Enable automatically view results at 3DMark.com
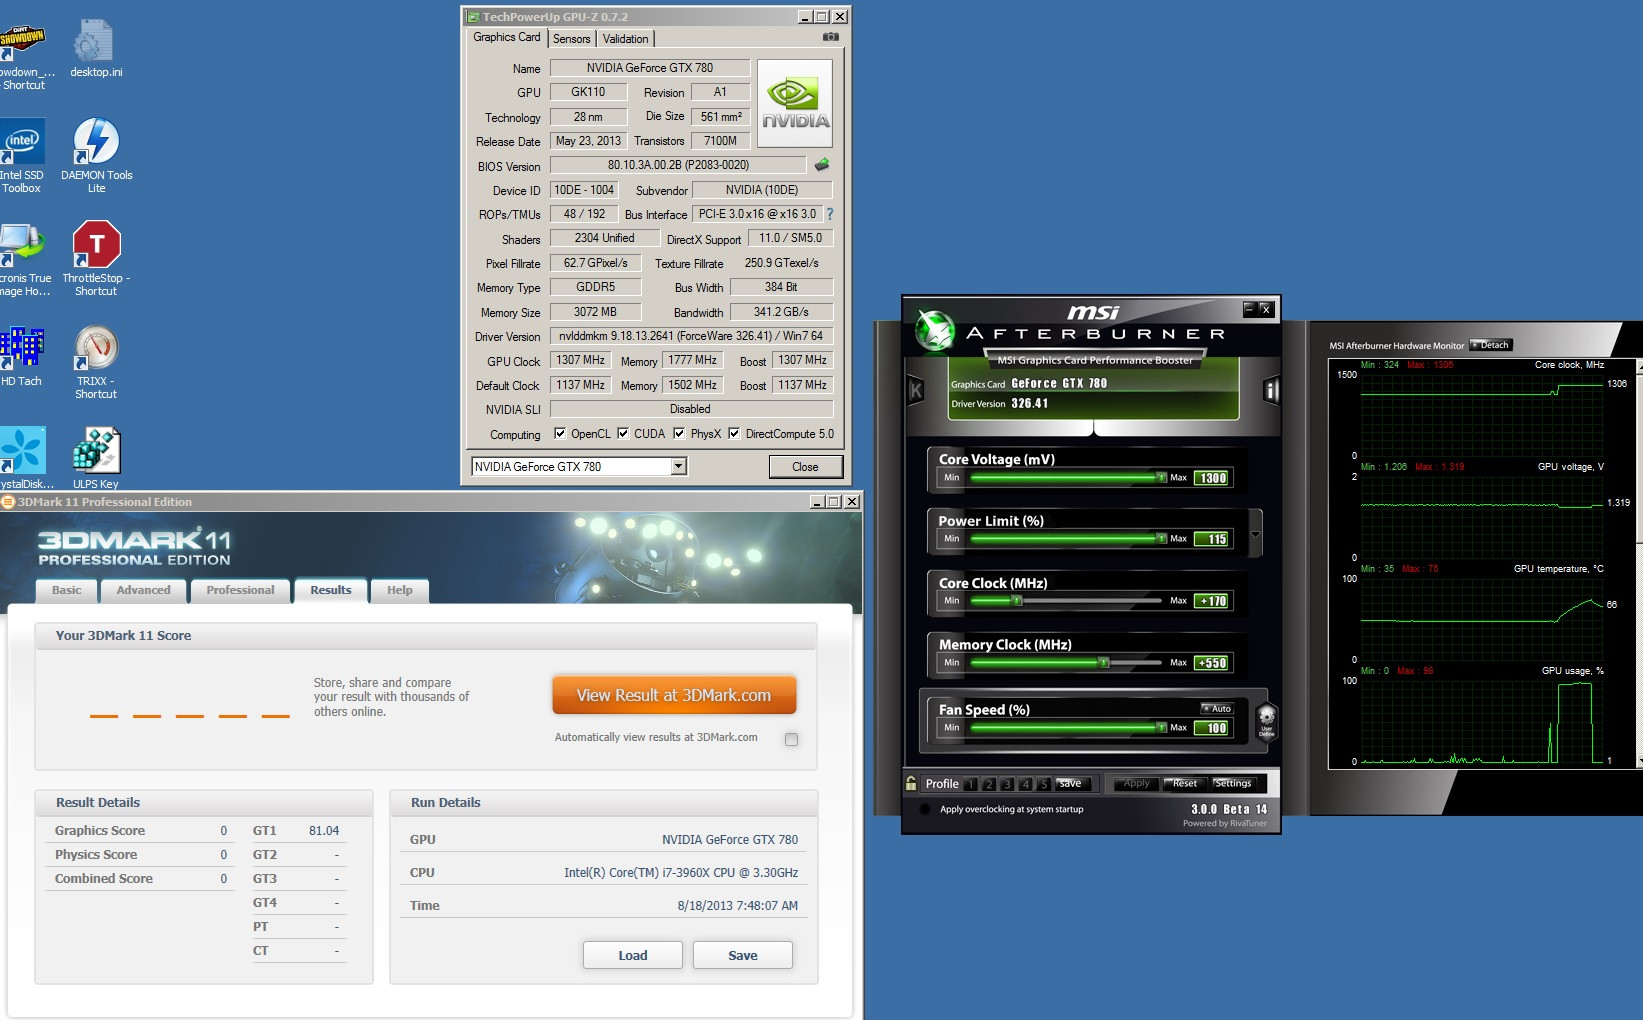 [791, 739]
